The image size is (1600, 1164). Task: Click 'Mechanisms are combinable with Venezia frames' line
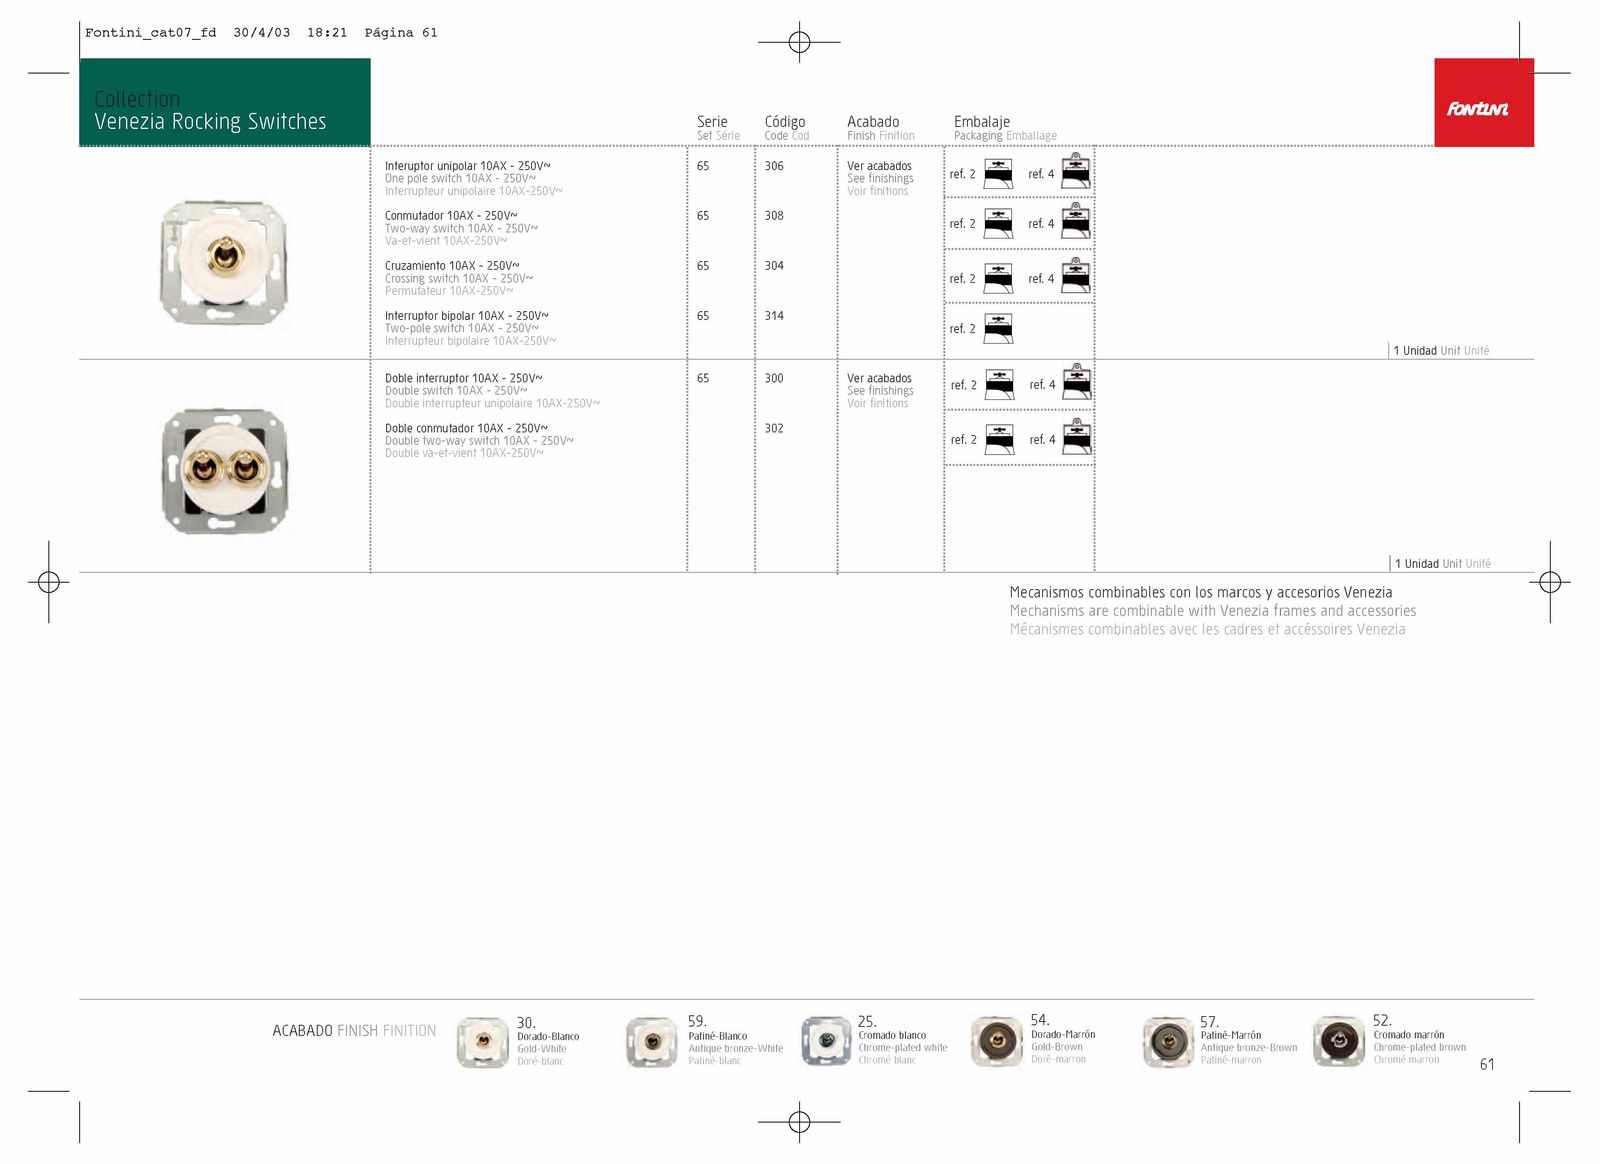click(x=1213, y=611)
